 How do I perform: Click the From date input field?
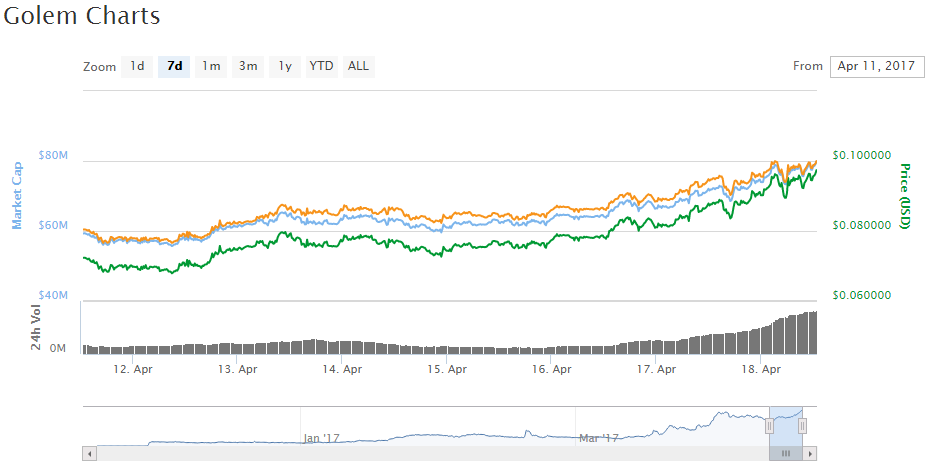coord(876,66)
